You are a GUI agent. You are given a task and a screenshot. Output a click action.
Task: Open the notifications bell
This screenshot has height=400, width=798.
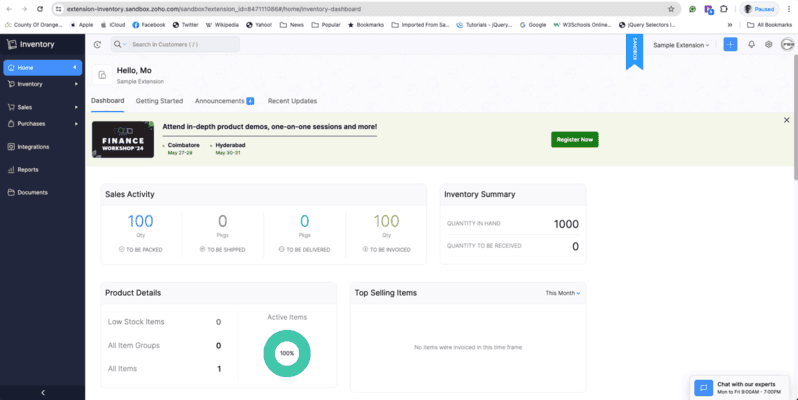[750, 44]
